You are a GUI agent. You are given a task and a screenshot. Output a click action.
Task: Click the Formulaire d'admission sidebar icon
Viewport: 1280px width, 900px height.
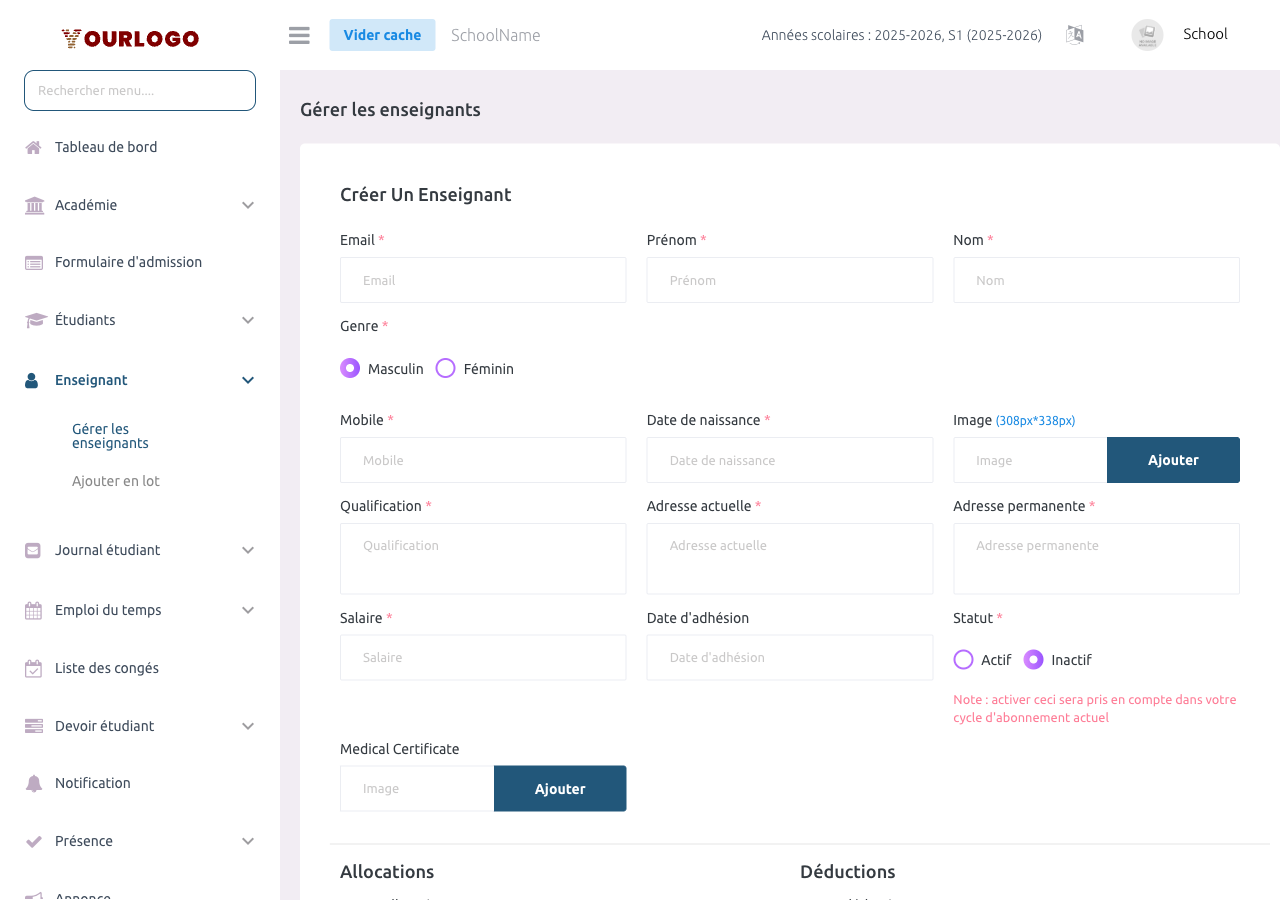(34, 263)
